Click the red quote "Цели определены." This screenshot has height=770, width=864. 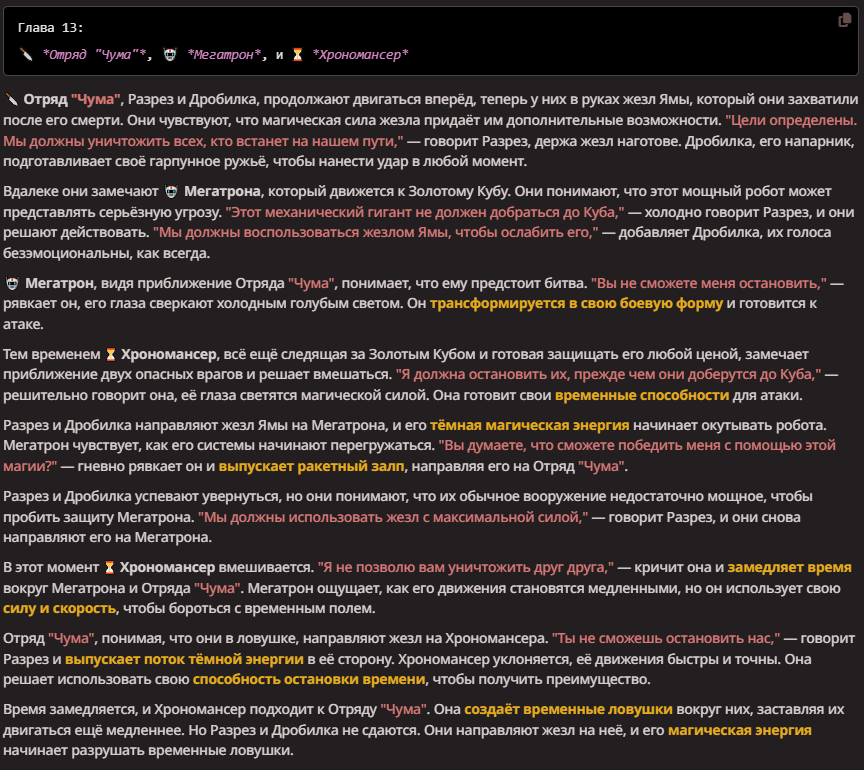pyautogui.click(x=791, y=120)
